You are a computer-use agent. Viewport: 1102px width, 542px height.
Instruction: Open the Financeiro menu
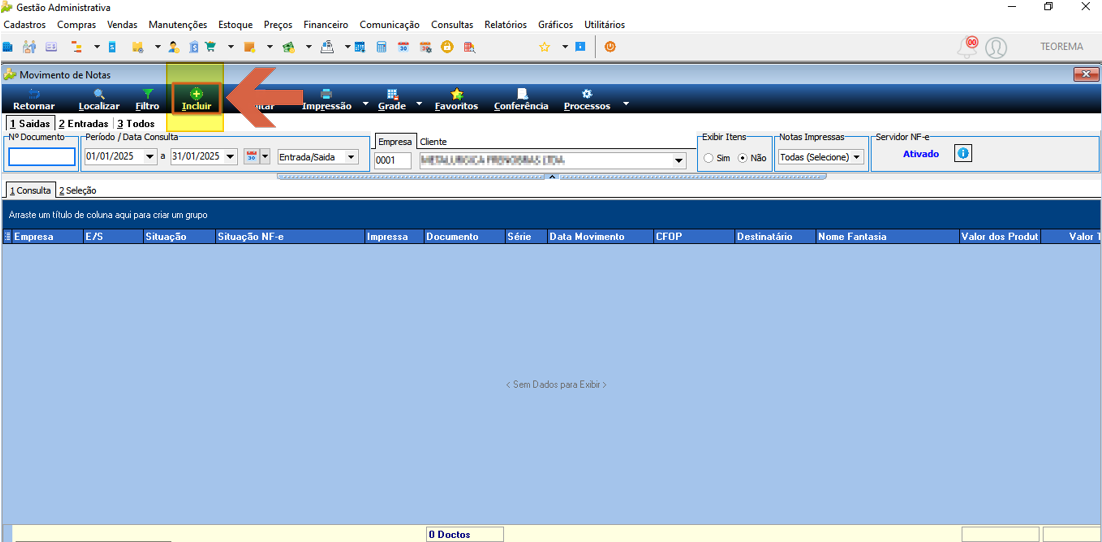click(x=325, y=24)
